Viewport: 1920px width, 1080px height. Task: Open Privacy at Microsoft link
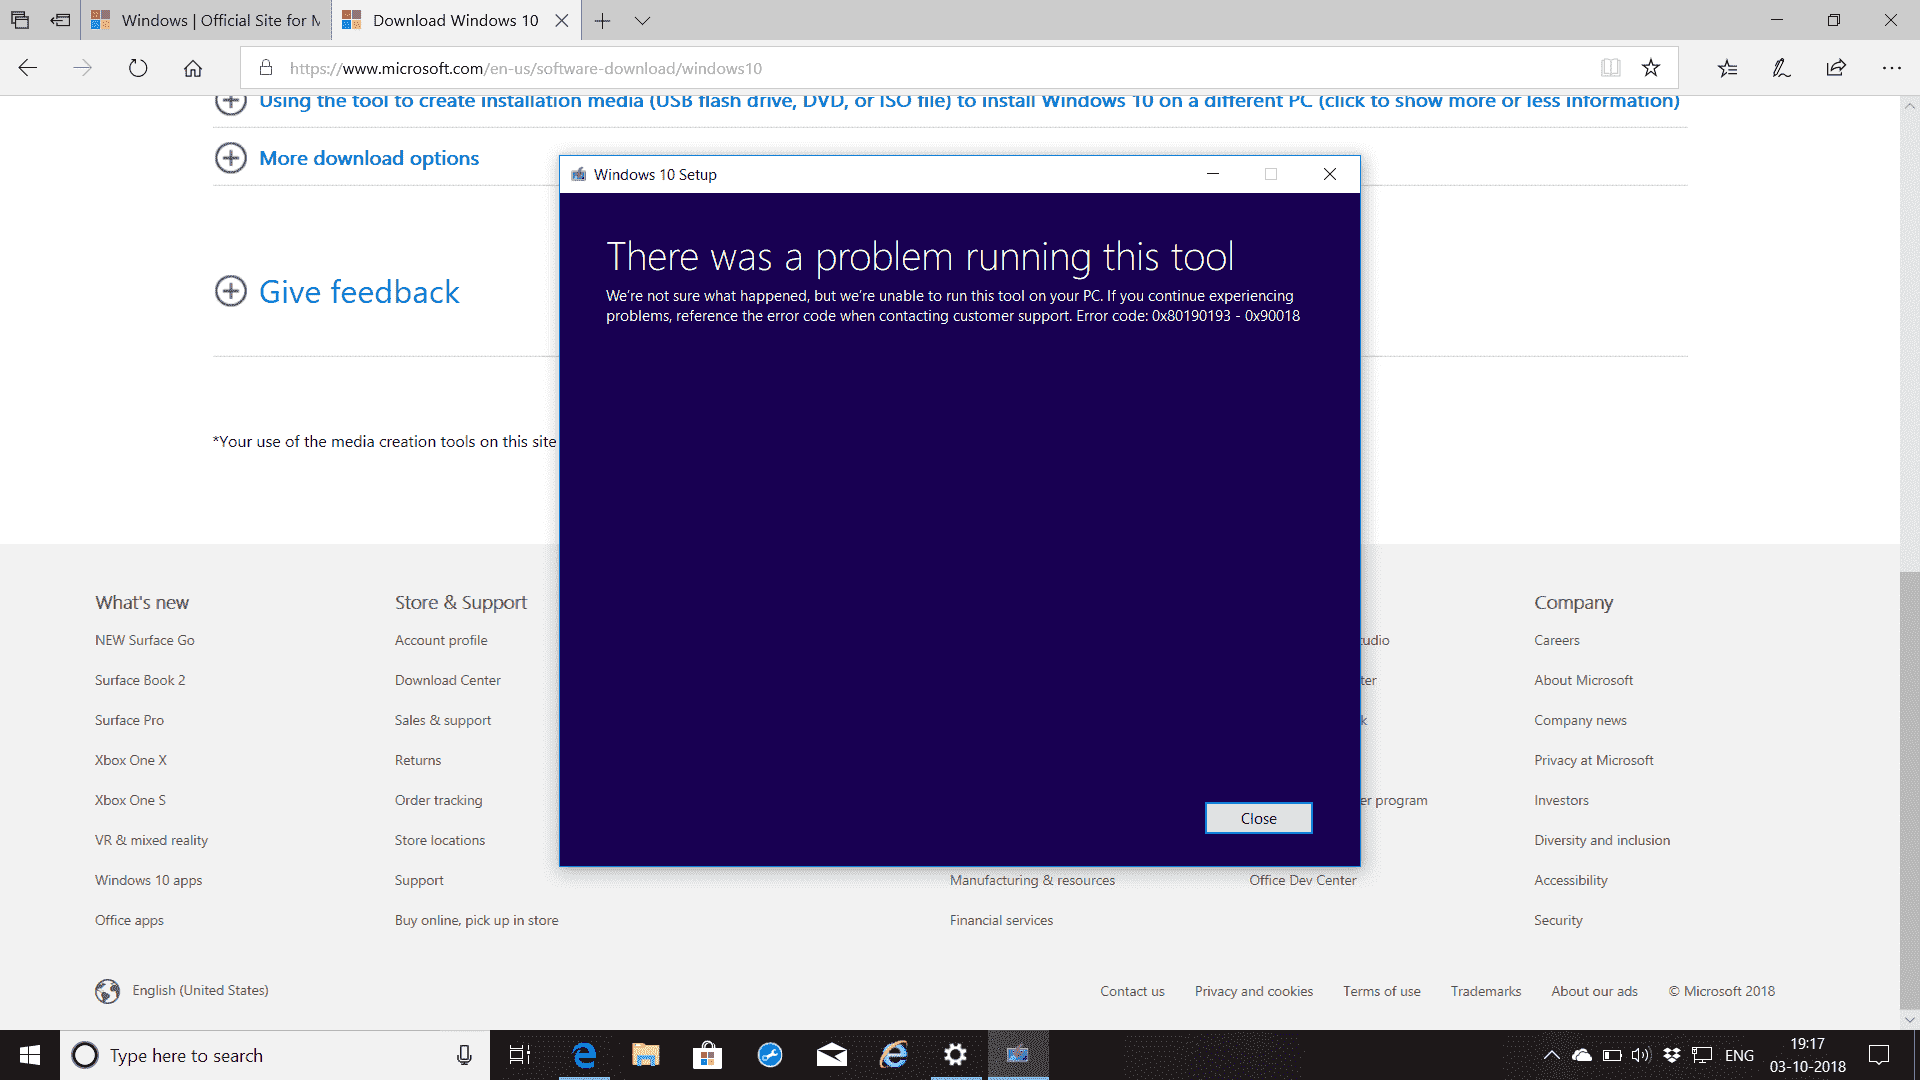pyautogui.click(x=1594, y=760)
